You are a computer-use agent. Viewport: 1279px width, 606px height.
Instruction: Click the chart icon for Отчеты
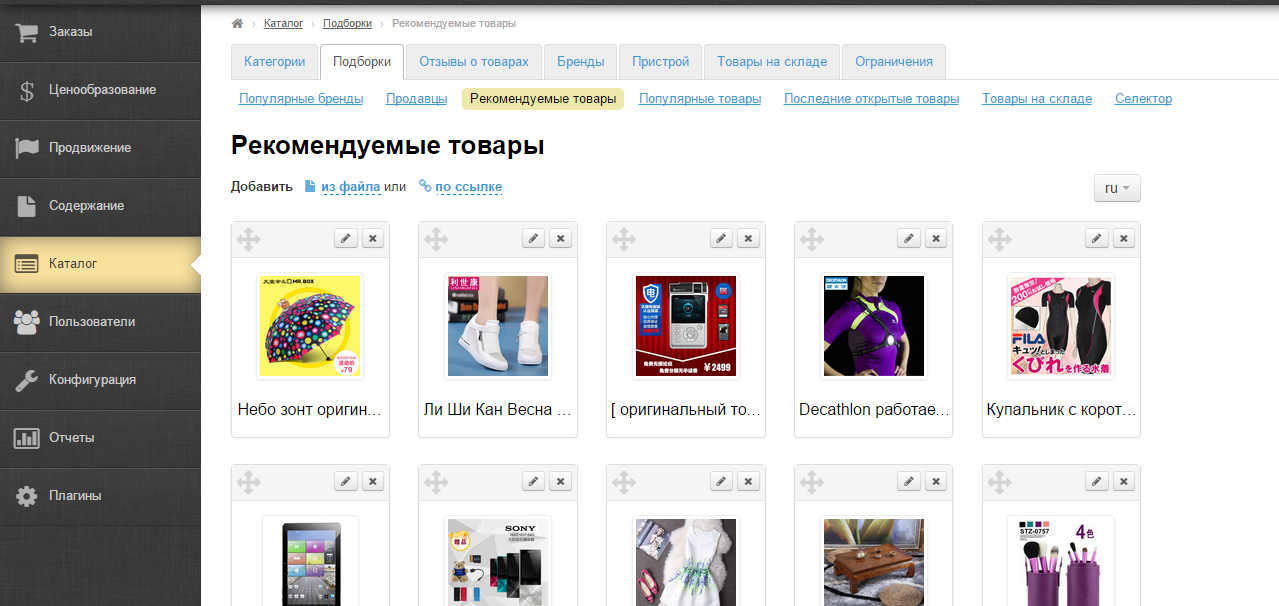coord(27,438)
